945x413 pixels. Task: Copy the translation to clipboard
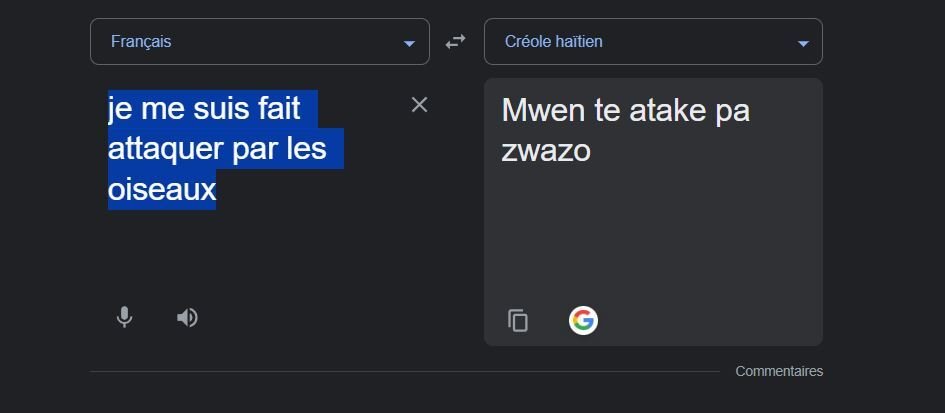coord(518,320)
